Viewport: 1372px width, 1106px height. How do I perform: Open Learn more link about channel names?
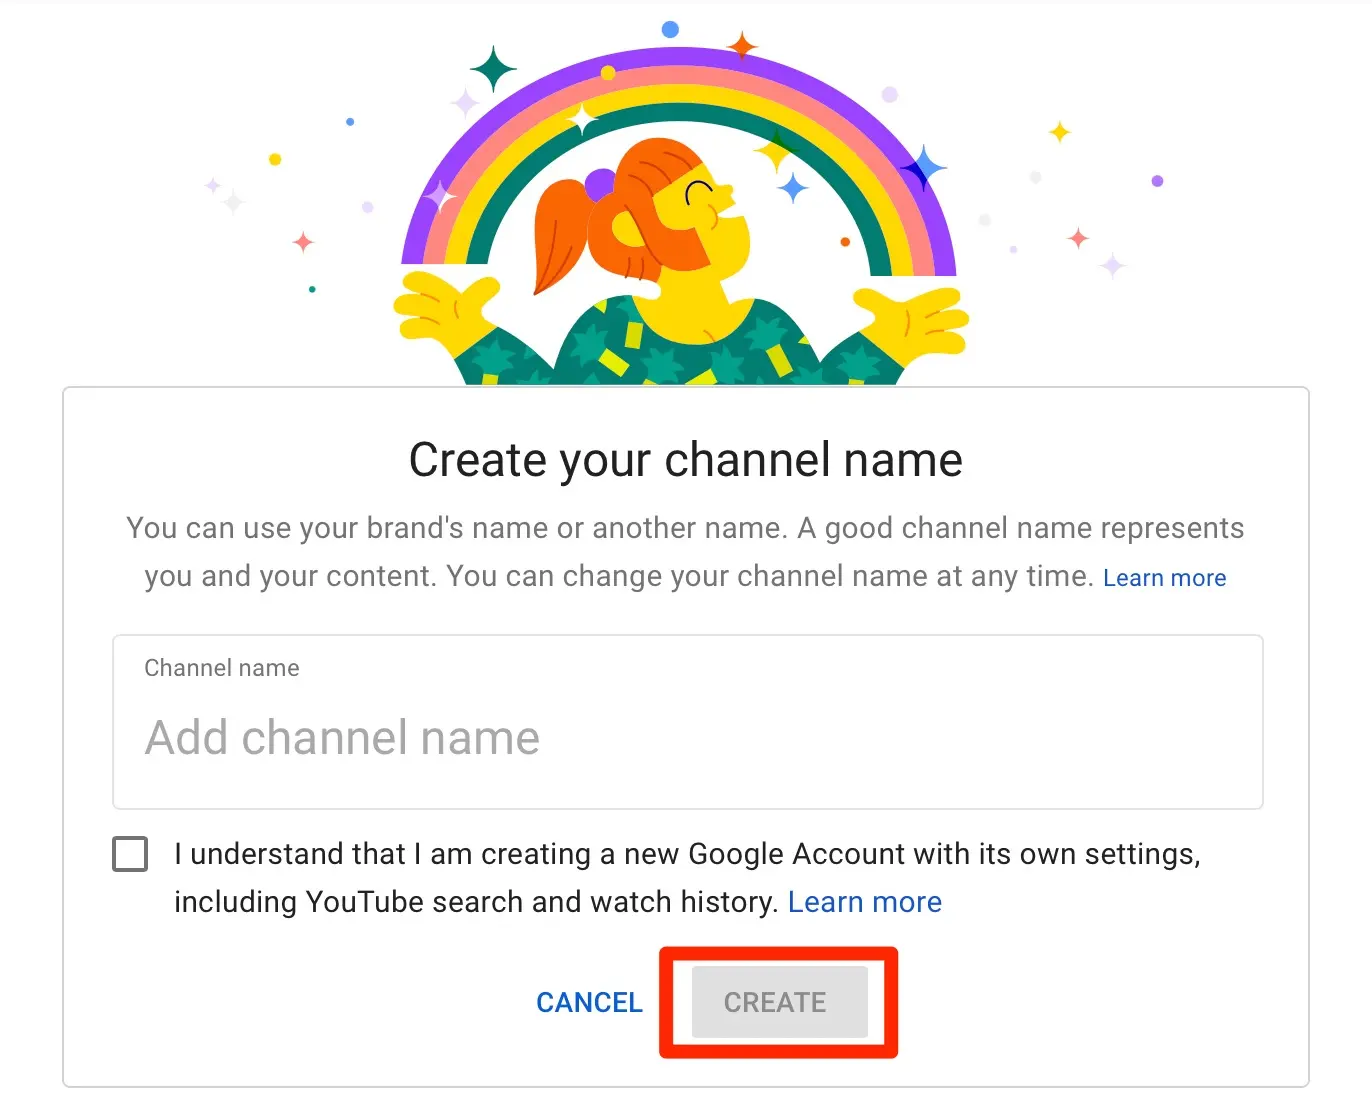point(1164,578)
